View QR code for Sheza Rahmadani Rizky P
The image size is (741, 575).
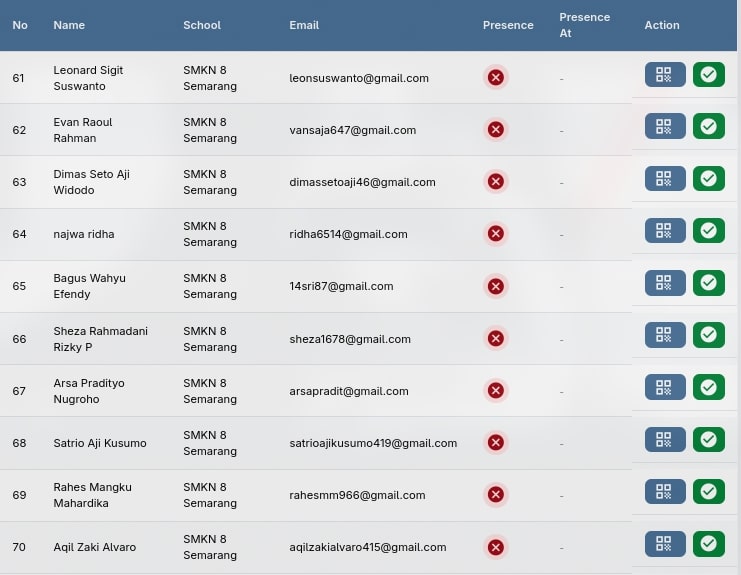[665, 335]
